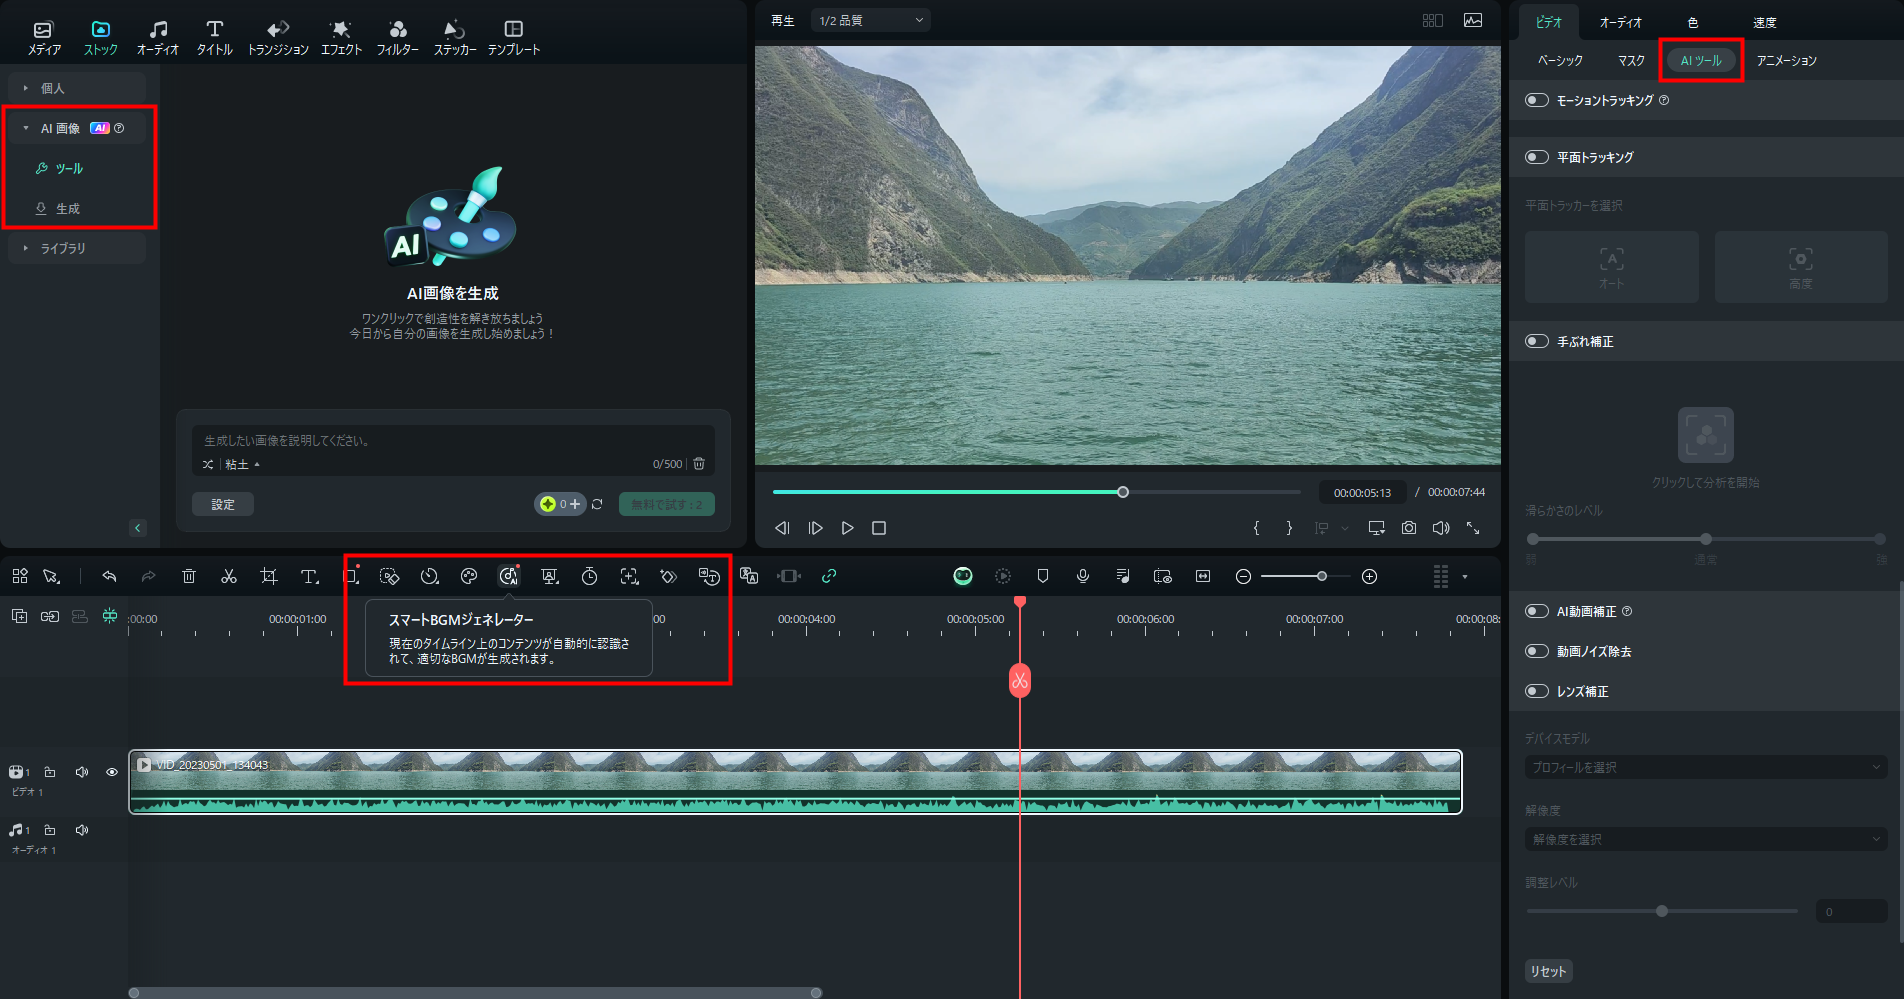Take a snapshot with the camera icon

[1408, 528]
